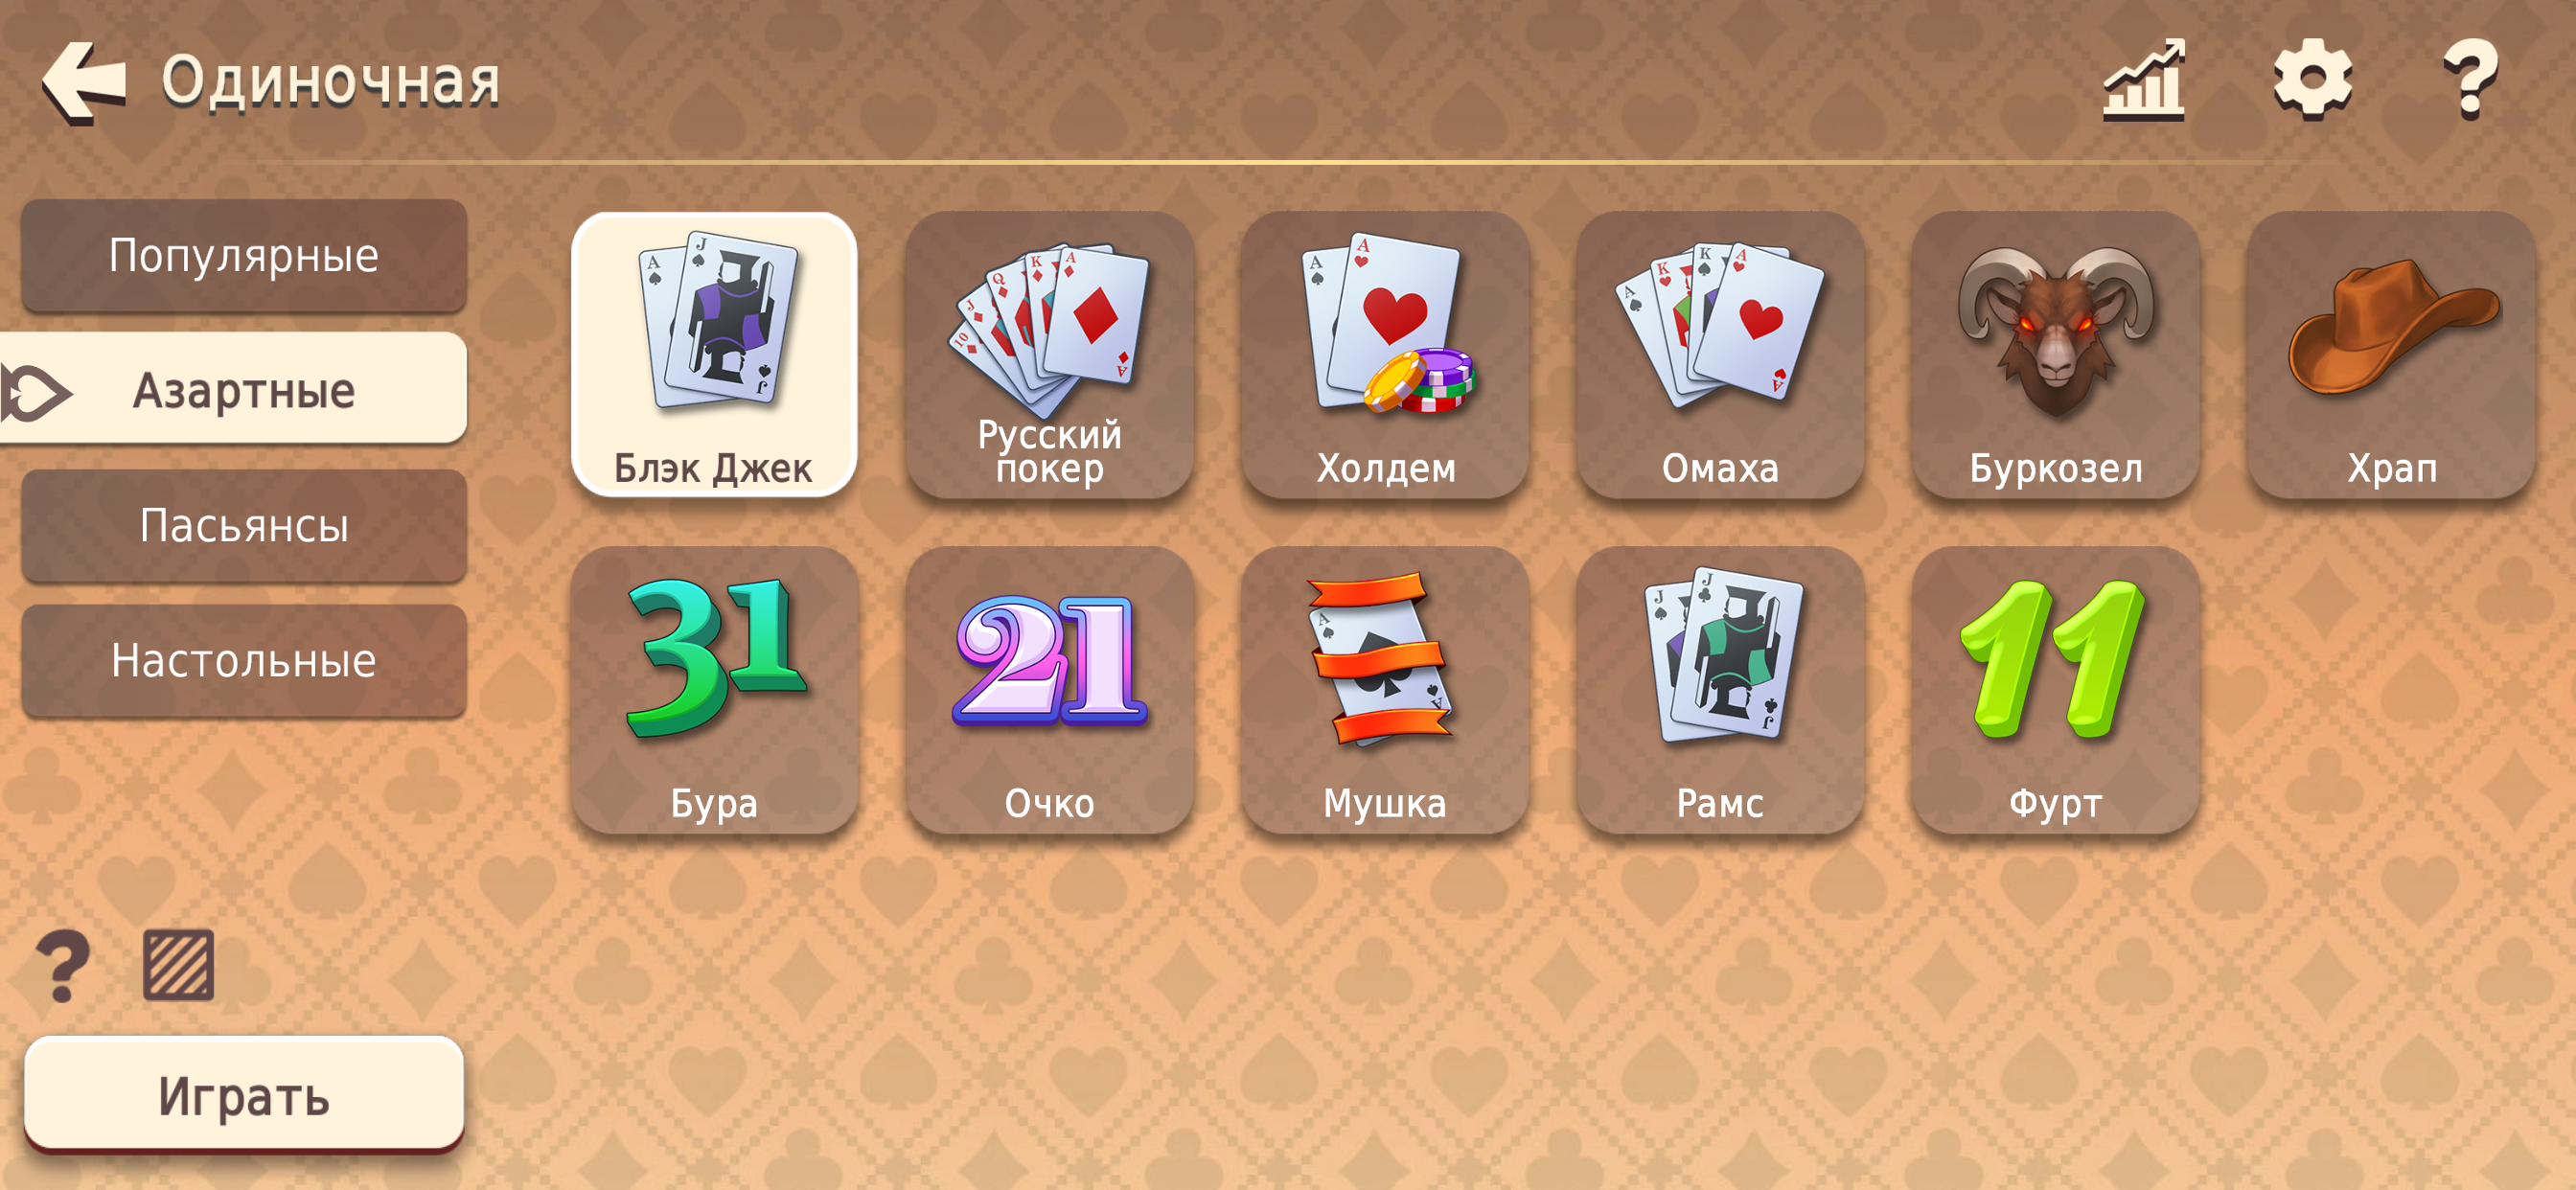Select the Блэк Джек game tile
2576x1190 pixels.
[714, 355]
